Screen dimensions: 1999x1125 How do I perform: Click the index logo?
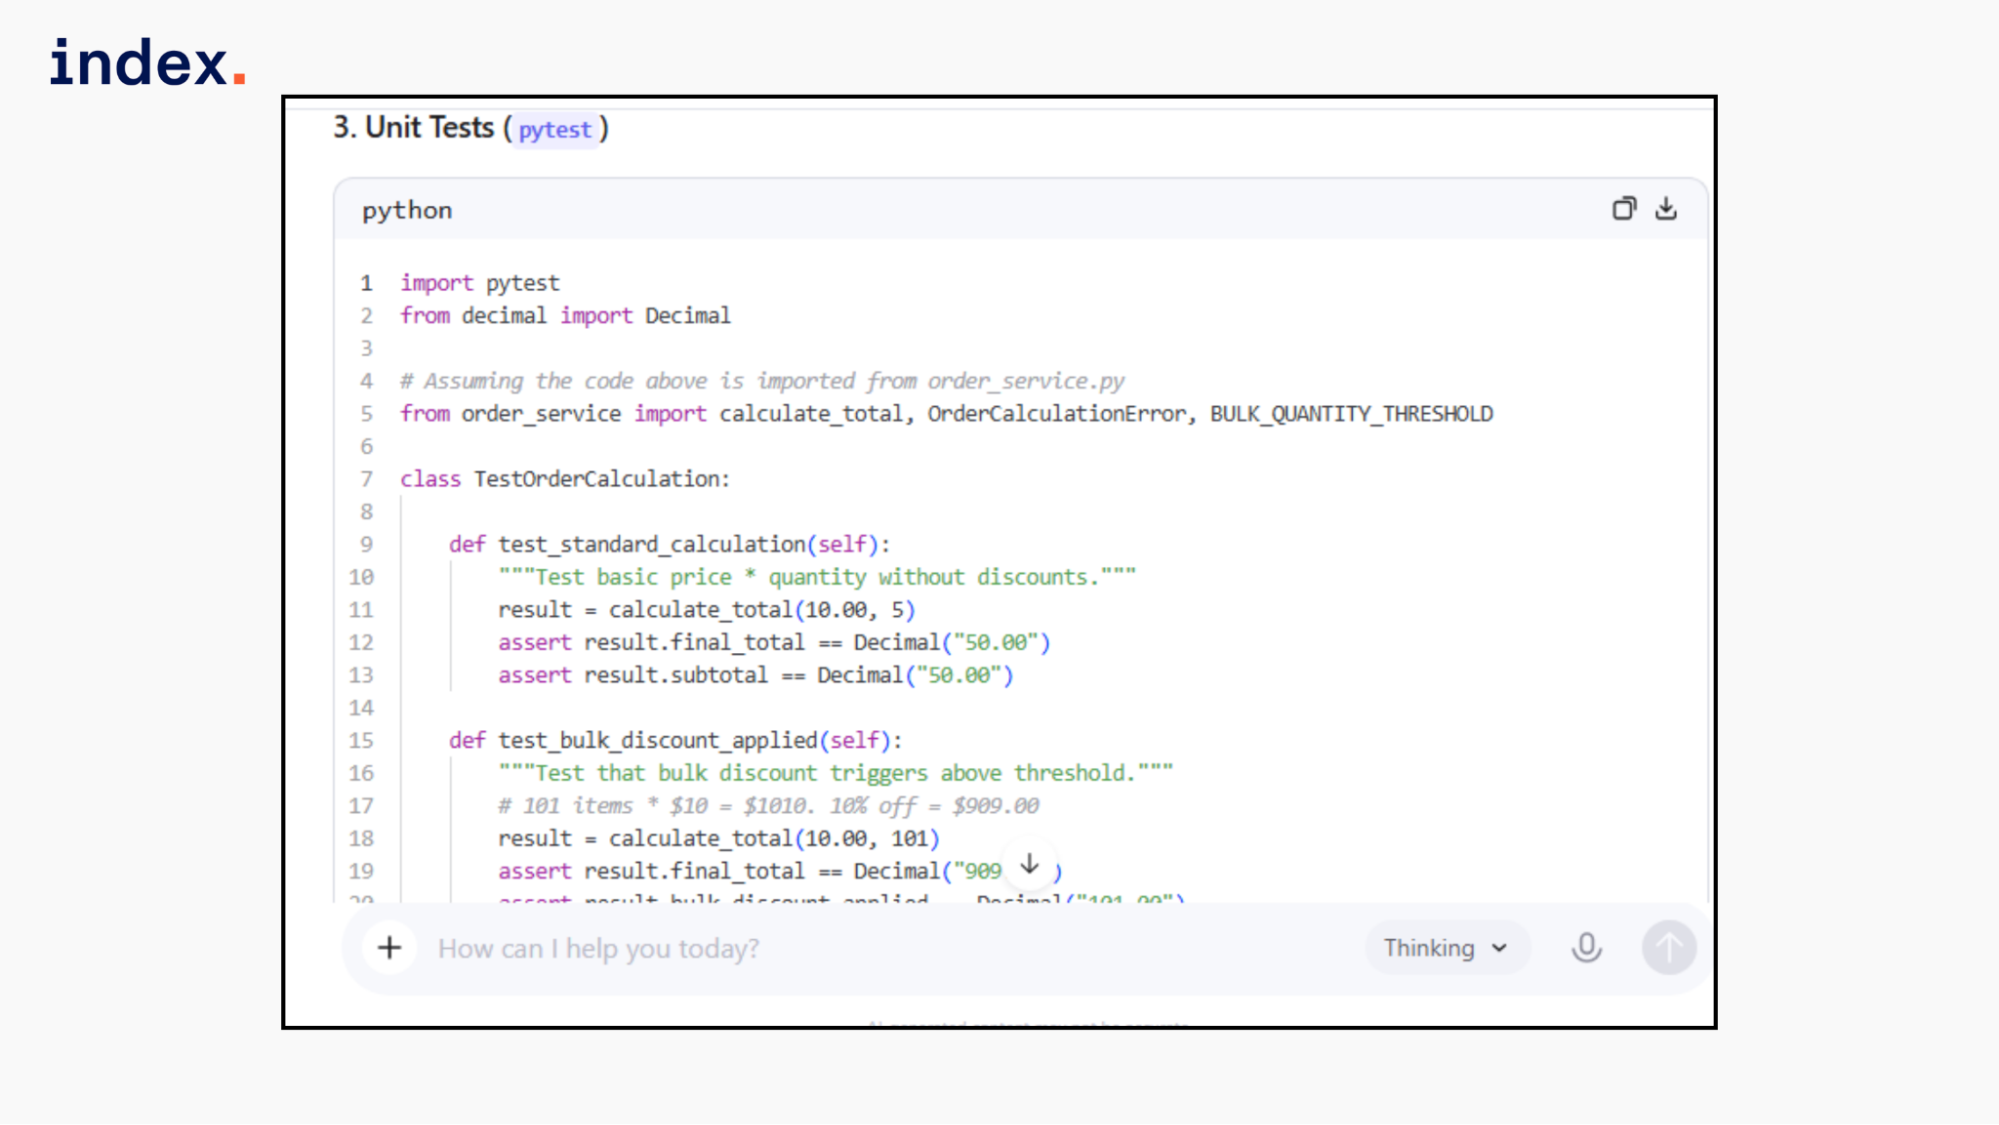(x=148, y=62)
